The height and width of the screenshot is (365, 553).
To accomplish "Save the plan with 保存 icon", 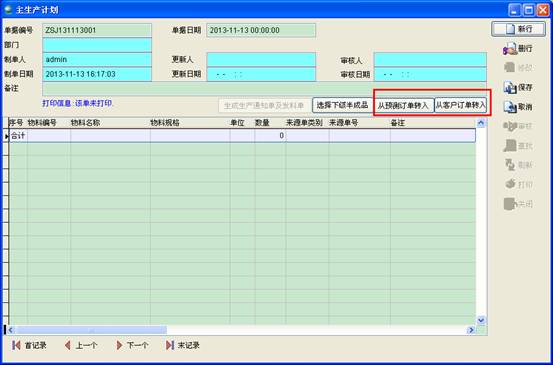I will tap(518, 87).
